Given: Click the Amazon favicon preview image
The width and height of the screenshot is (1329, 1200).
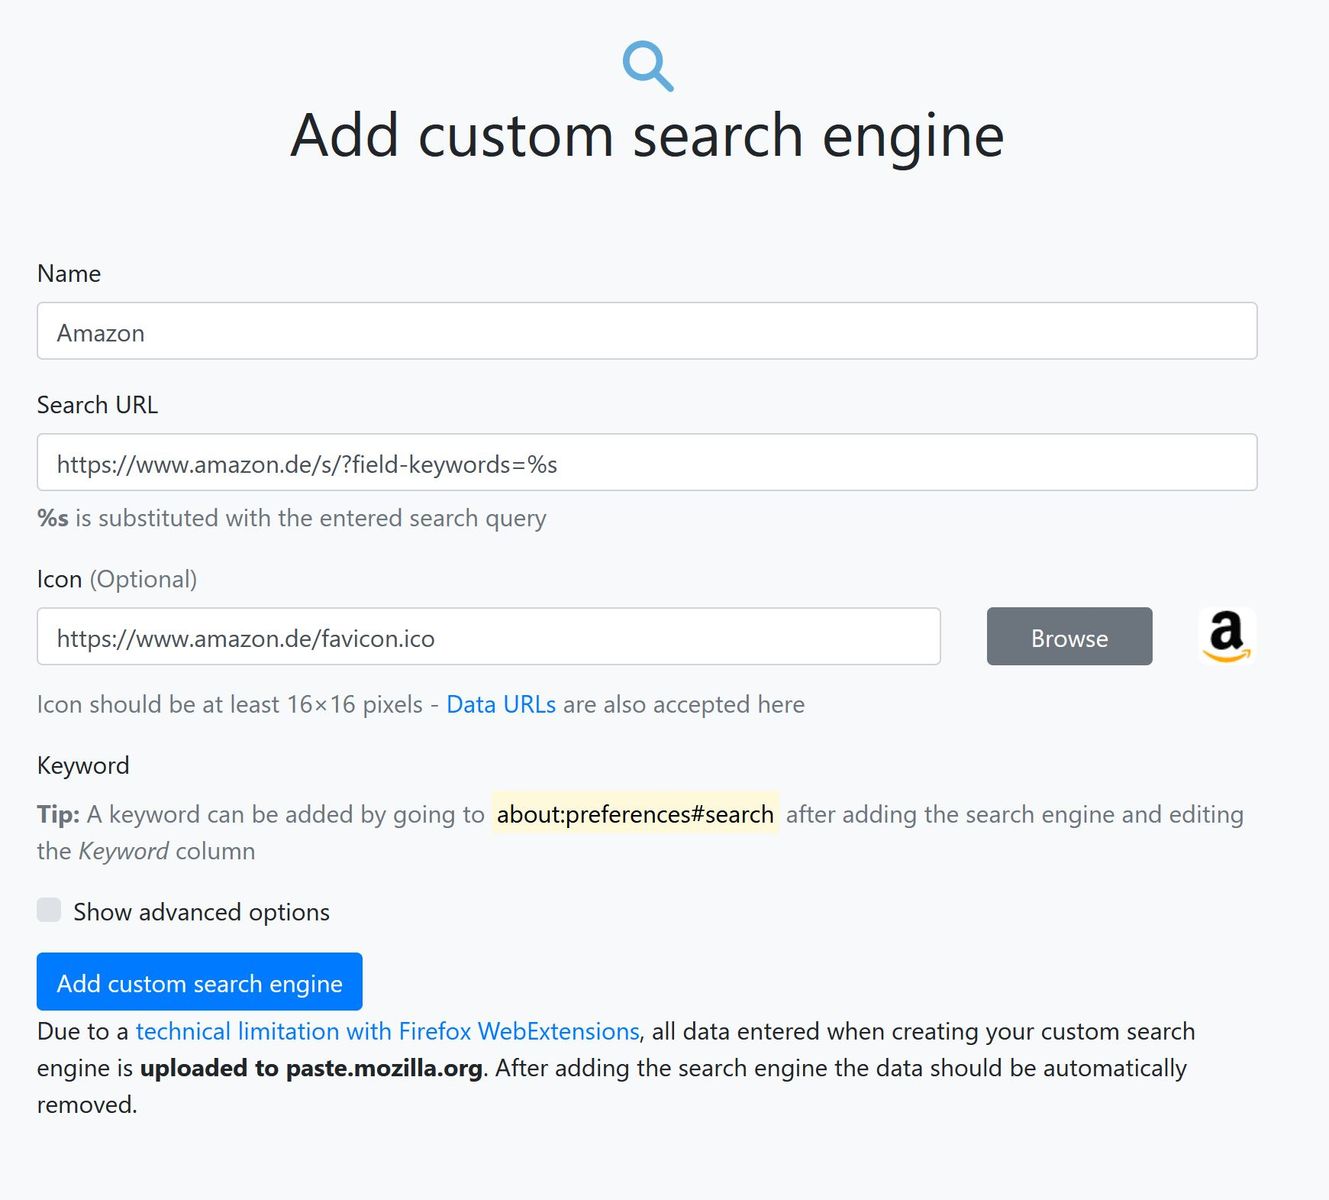Looking at the screenshot, I should 1226,636.
